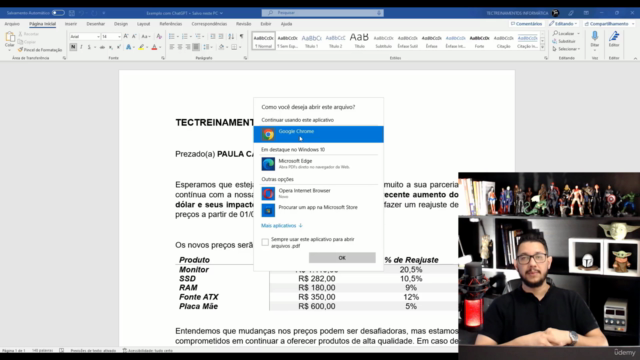Viewport: 640px width, 360px height.
Task: Click the align right icon
Action: (x=188, y=47)
